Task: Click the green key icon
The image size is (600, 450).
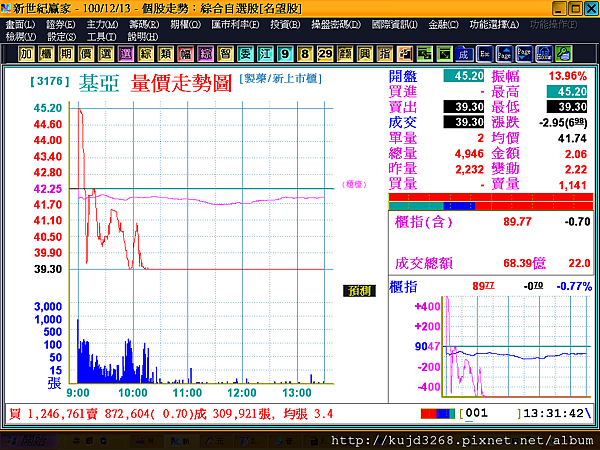Action: [564, 54]
